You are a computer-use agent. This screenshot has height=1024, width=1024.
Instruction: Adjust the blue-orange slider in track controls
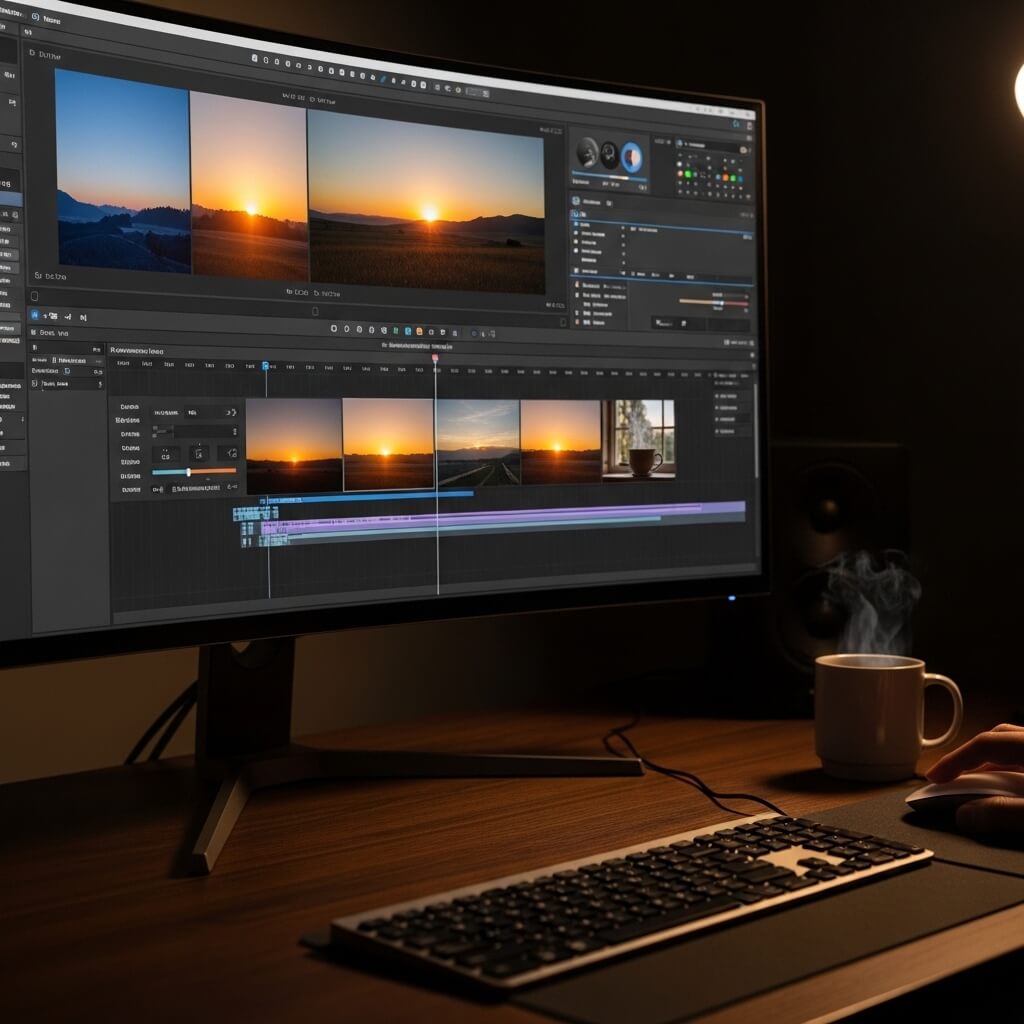coord(189,471)
